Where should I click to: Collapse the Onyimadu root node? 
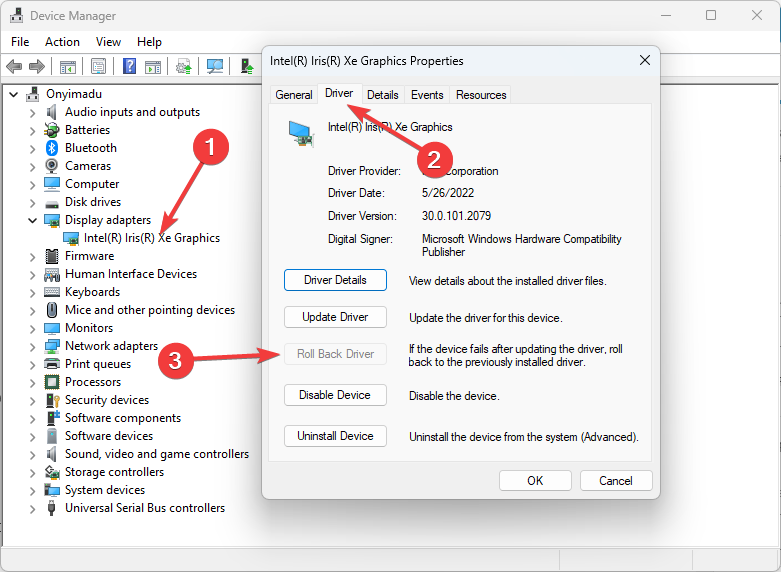[13, 94]
